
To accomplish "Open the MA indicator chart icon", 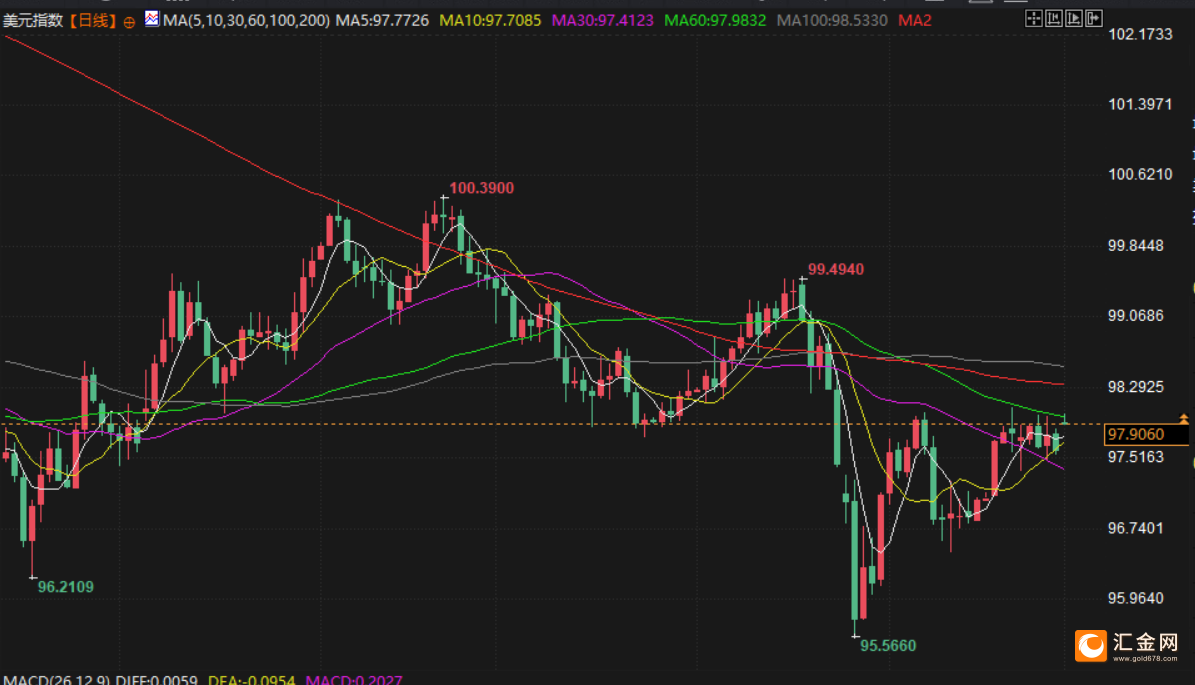I will (x=152, y=19).
